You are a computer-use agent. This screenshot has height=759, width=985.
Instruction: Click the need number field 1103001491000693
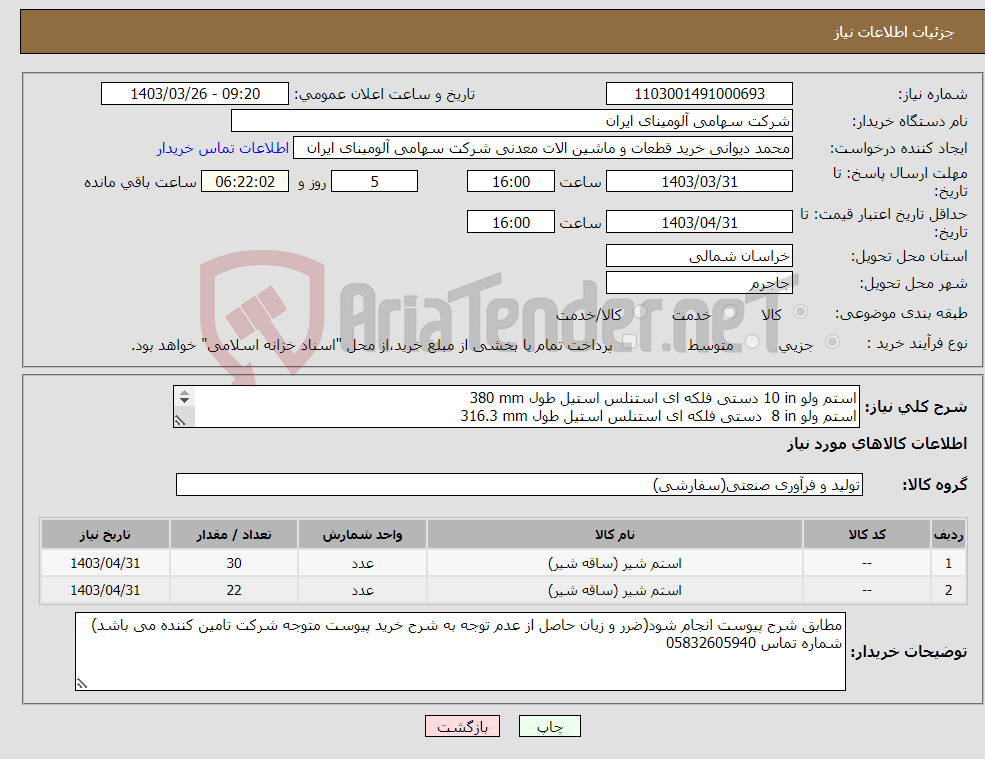[x=699, y=94]
